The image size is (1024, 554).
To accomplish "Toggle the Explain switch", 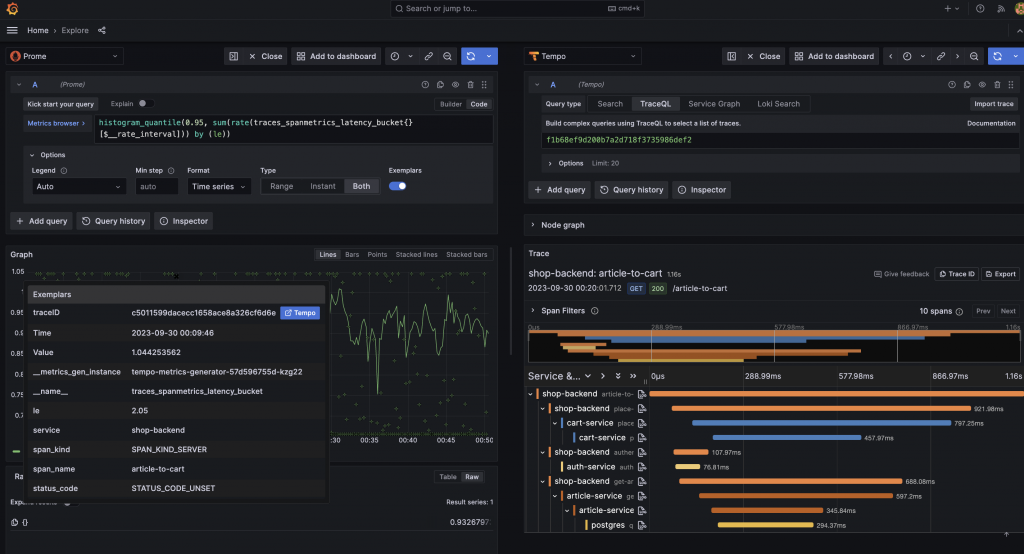I will click(146, 103).
